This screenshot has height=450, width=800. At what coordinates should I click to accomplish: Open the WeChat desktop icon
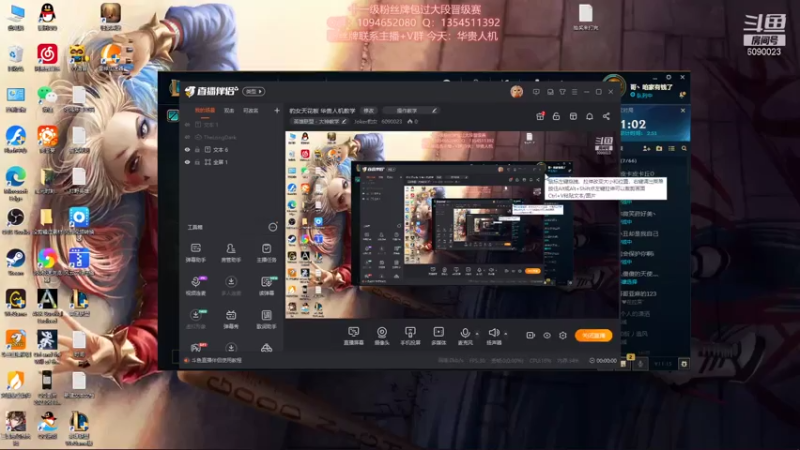coord(47,98)
